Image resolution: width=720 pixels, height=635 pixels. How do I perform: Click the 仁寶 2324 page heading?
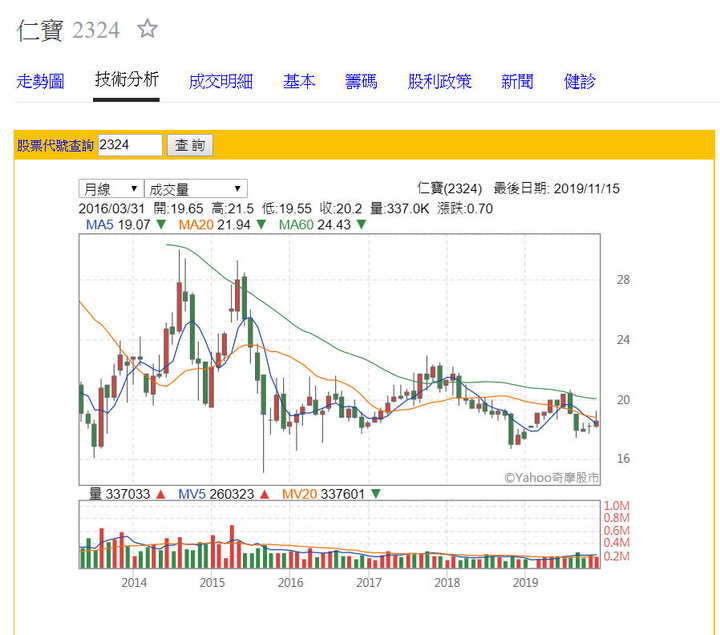68,30
